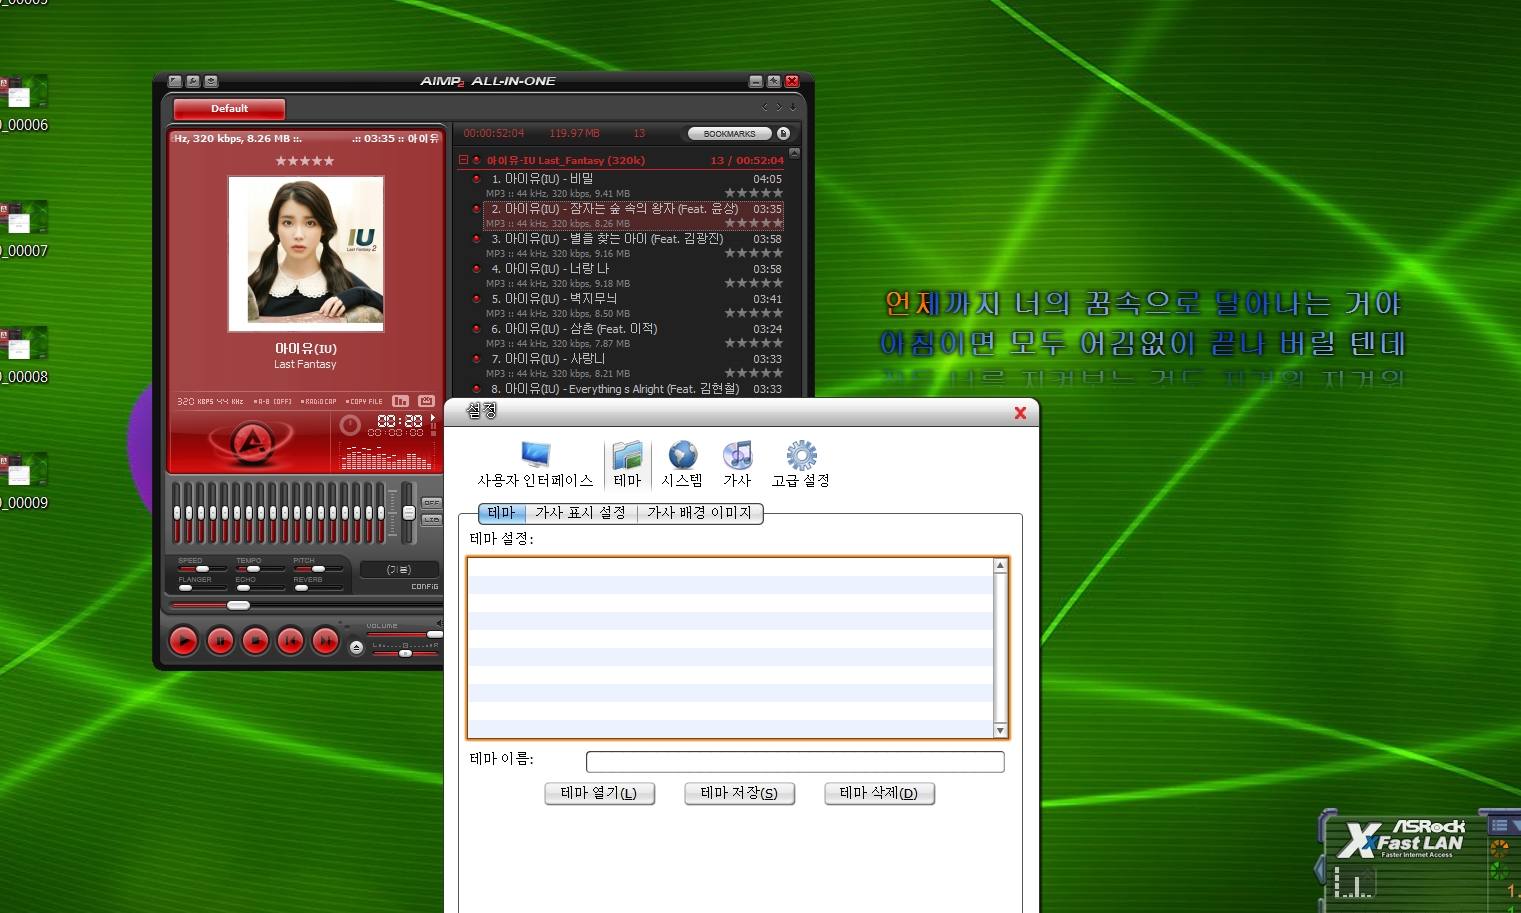Open the BOOKMARKS button
Screen dimensions: 1521x913
(x=730, y=133)
